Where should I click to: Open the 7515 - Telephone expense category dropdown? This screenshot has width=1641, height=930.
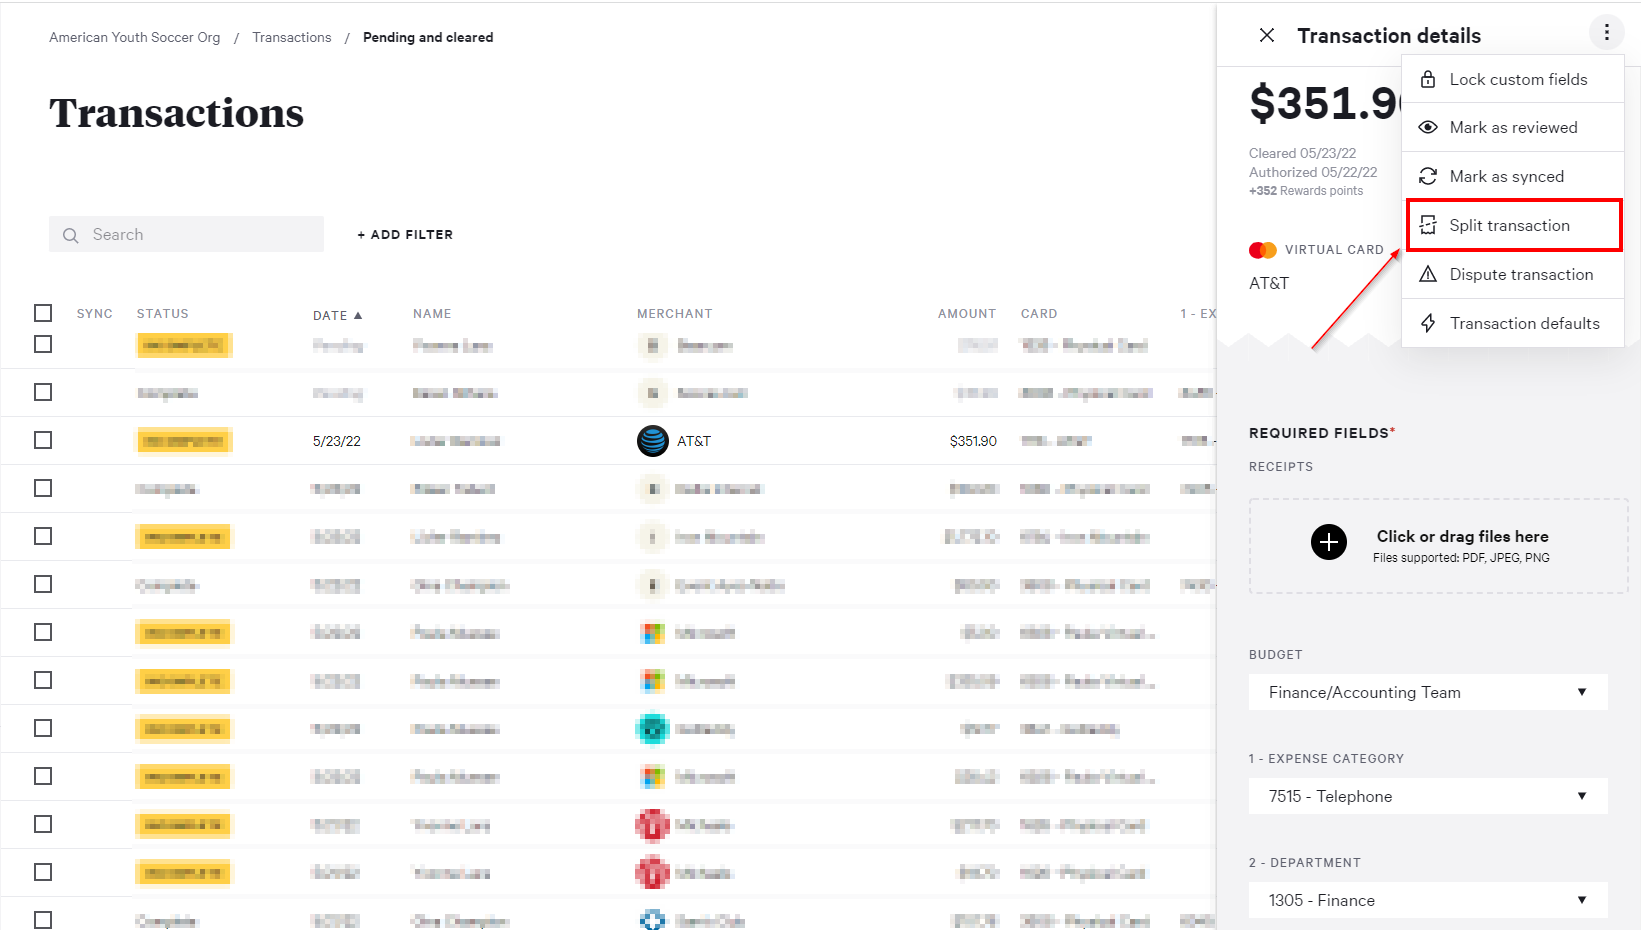click(x=1427, y=796)
